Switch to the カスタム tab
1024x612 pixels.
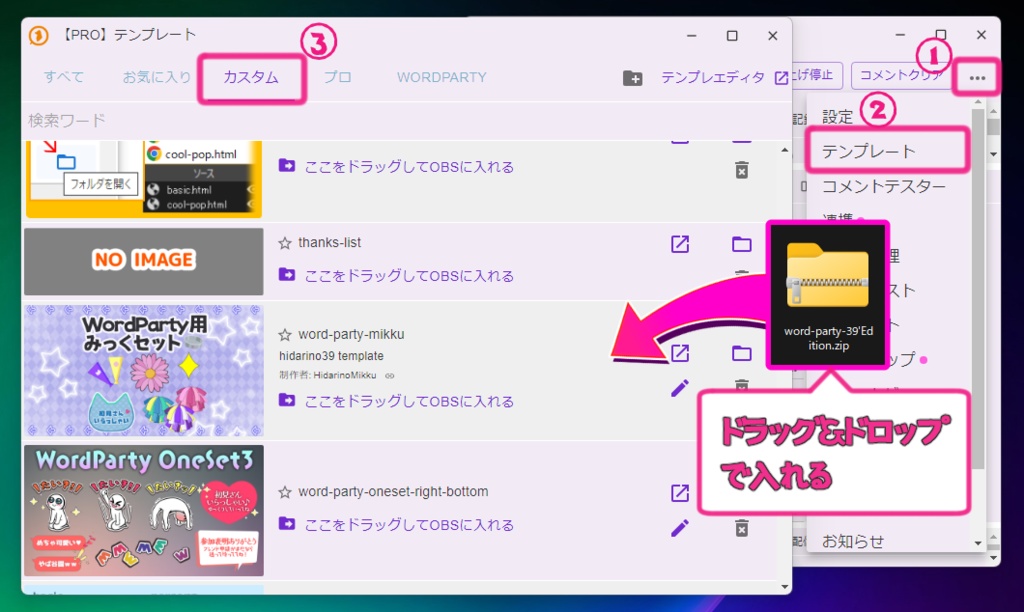click(251, 76)
